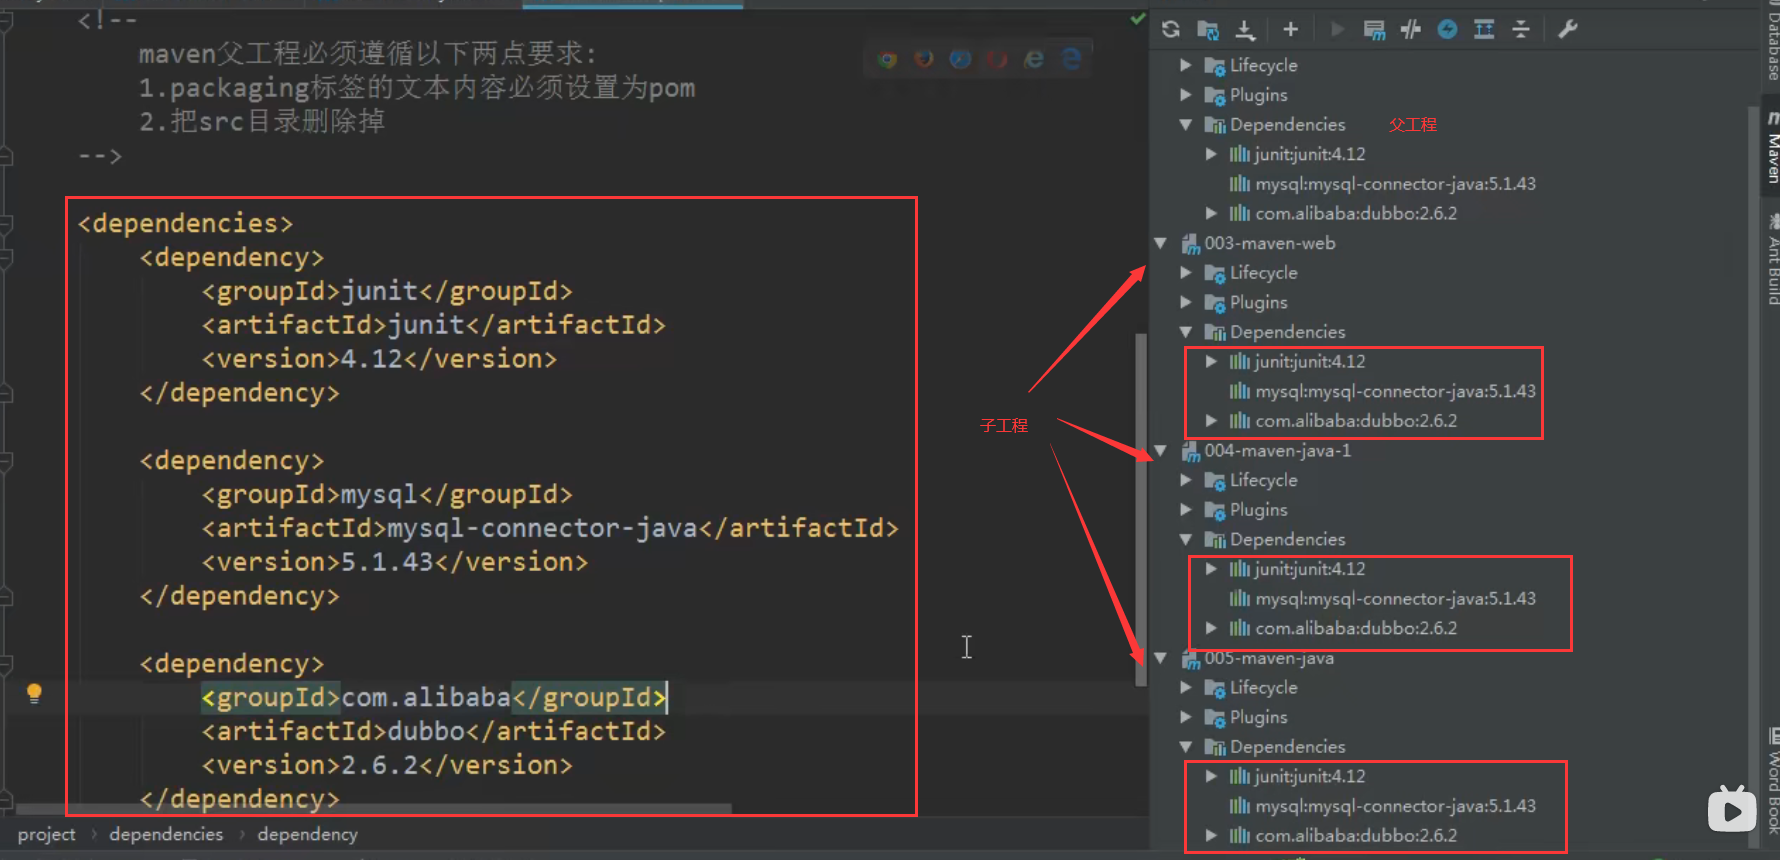The height and width of the screenshot is (860, 1780).
Task: Expand Lifecycle under 004-maven-java-1
Action: (x=1186, y=480)
